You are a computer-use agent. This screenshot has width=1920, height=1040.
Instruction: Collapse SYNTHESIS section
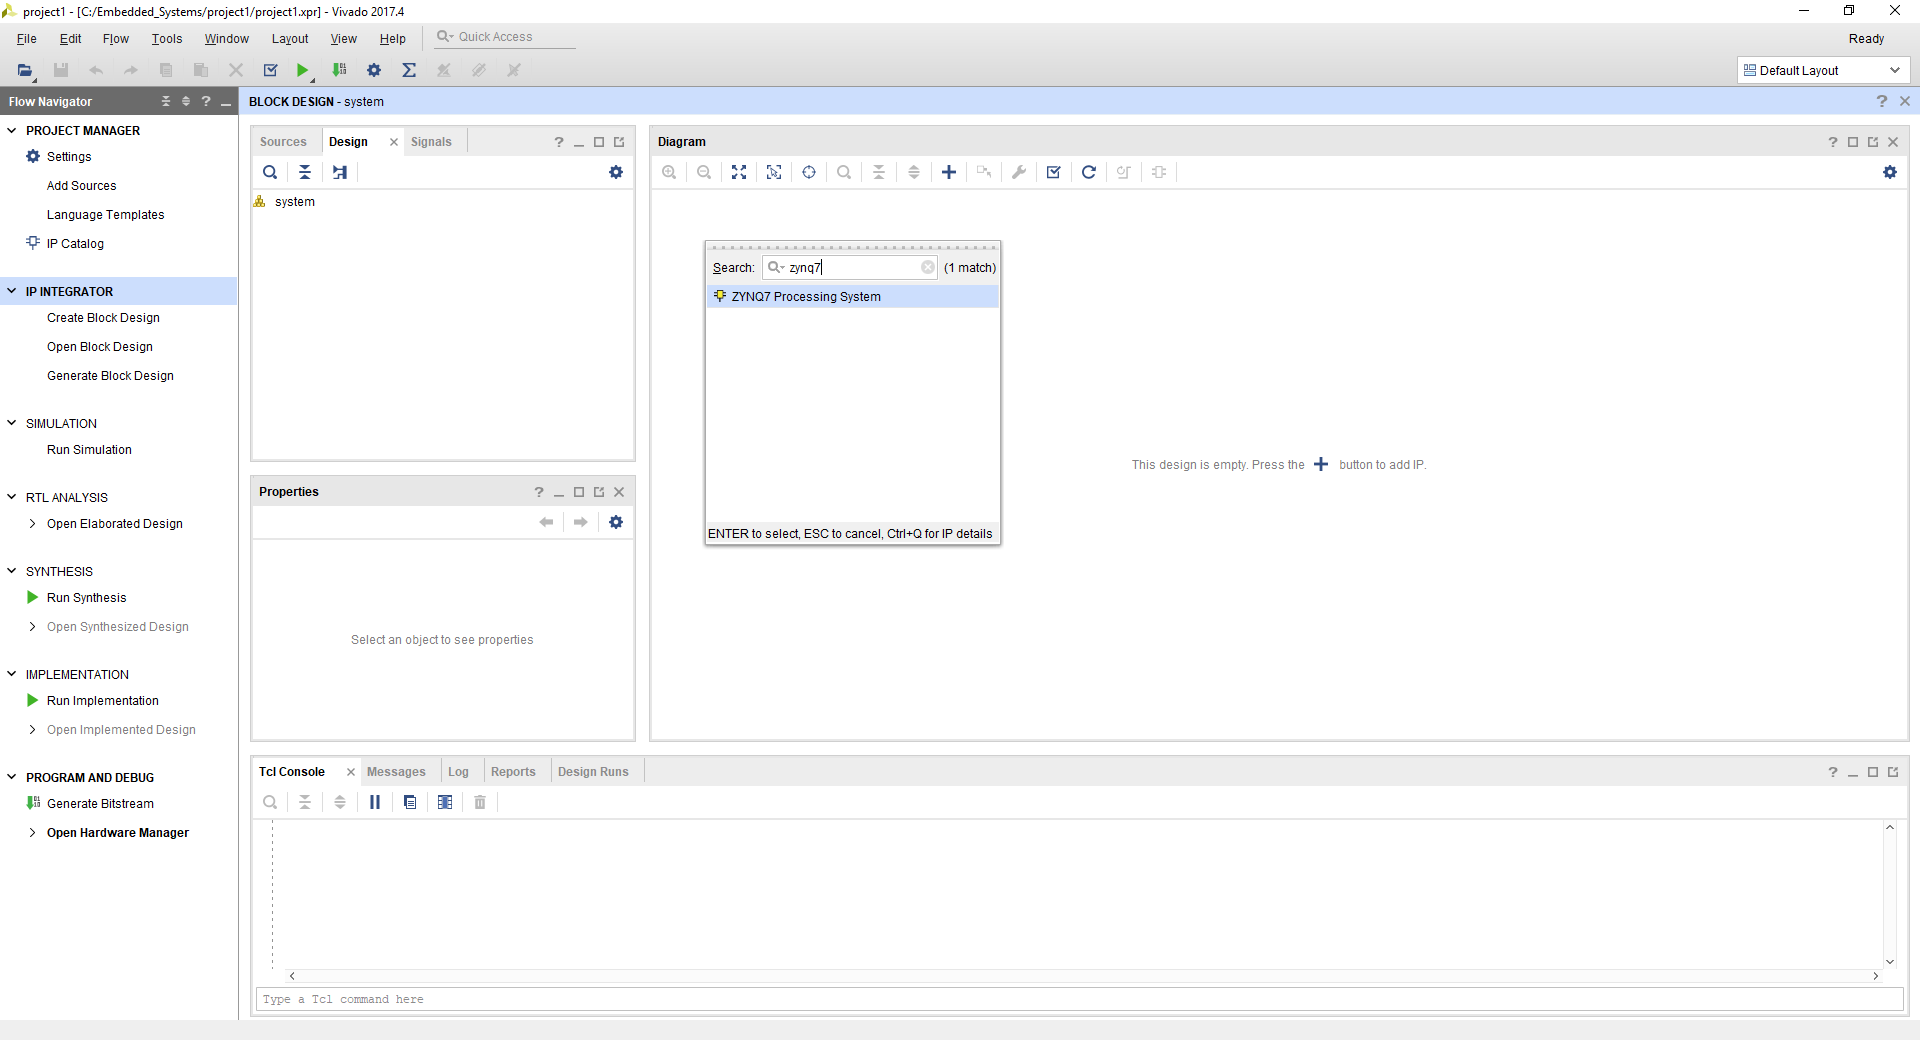click(x=12, y=571)
